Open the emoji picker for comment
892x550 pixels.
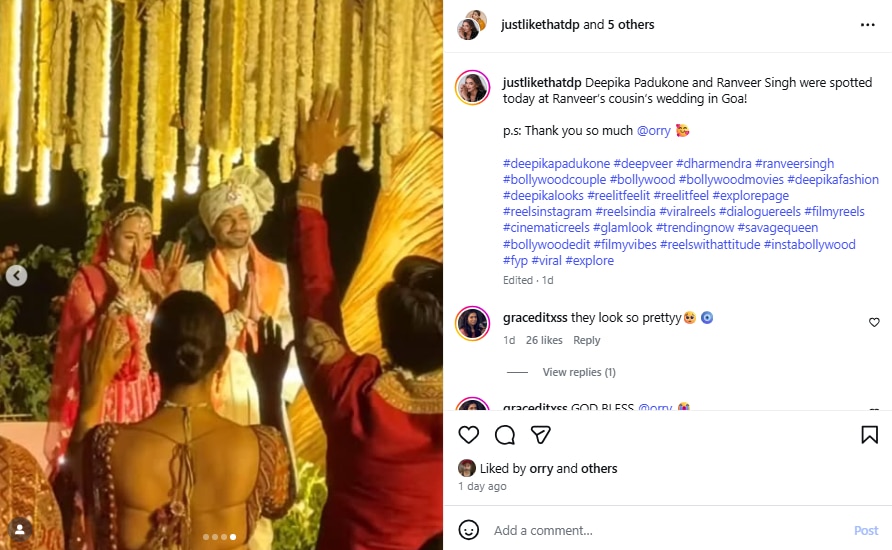[468, 530]
